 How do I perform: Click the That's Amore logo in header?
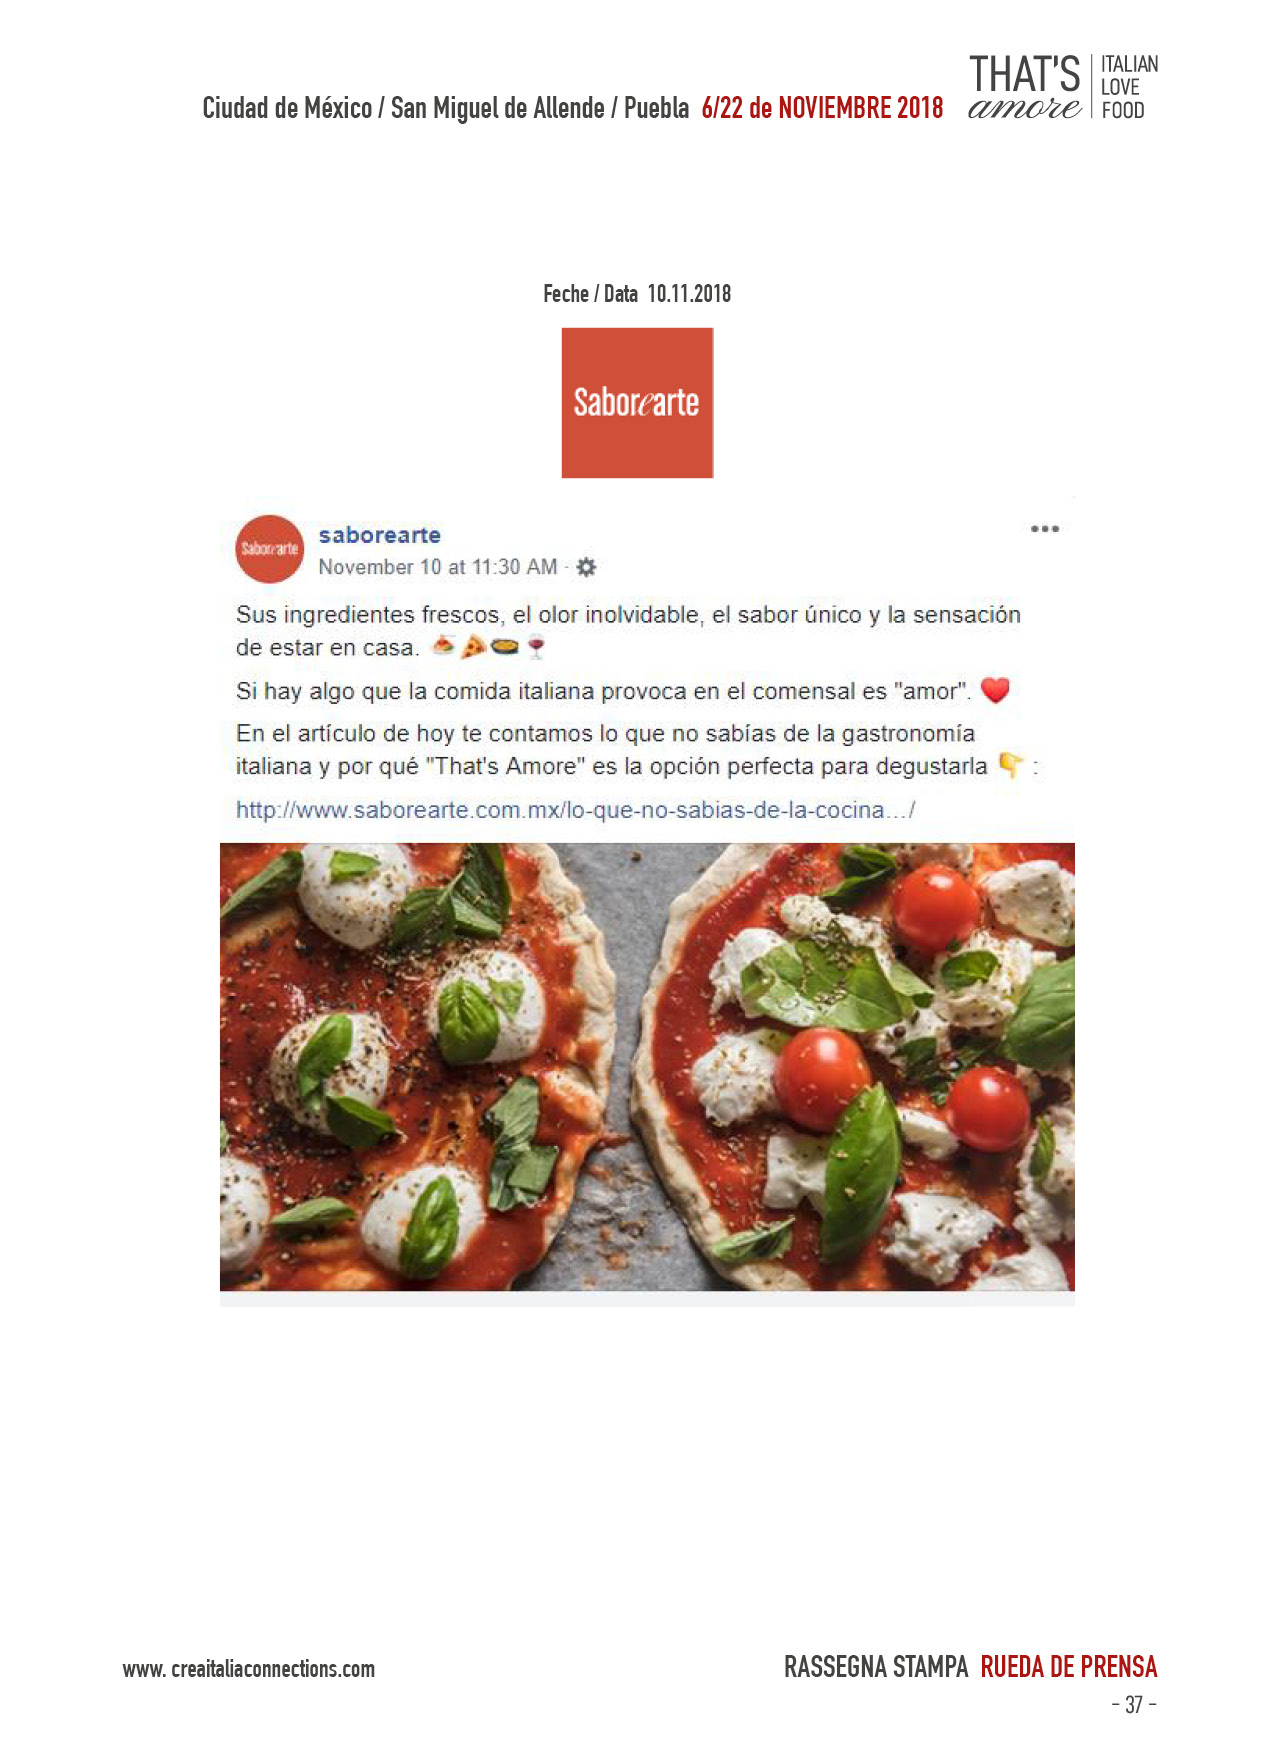(1025, 87)
